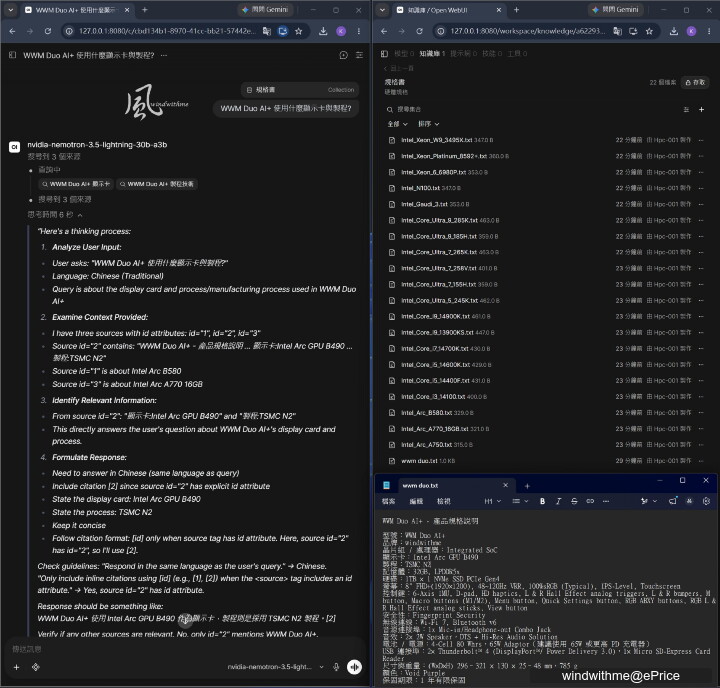Open Notepad 檢視 menu
Viewport: 720px width, 688px height.
click(444, 501)
